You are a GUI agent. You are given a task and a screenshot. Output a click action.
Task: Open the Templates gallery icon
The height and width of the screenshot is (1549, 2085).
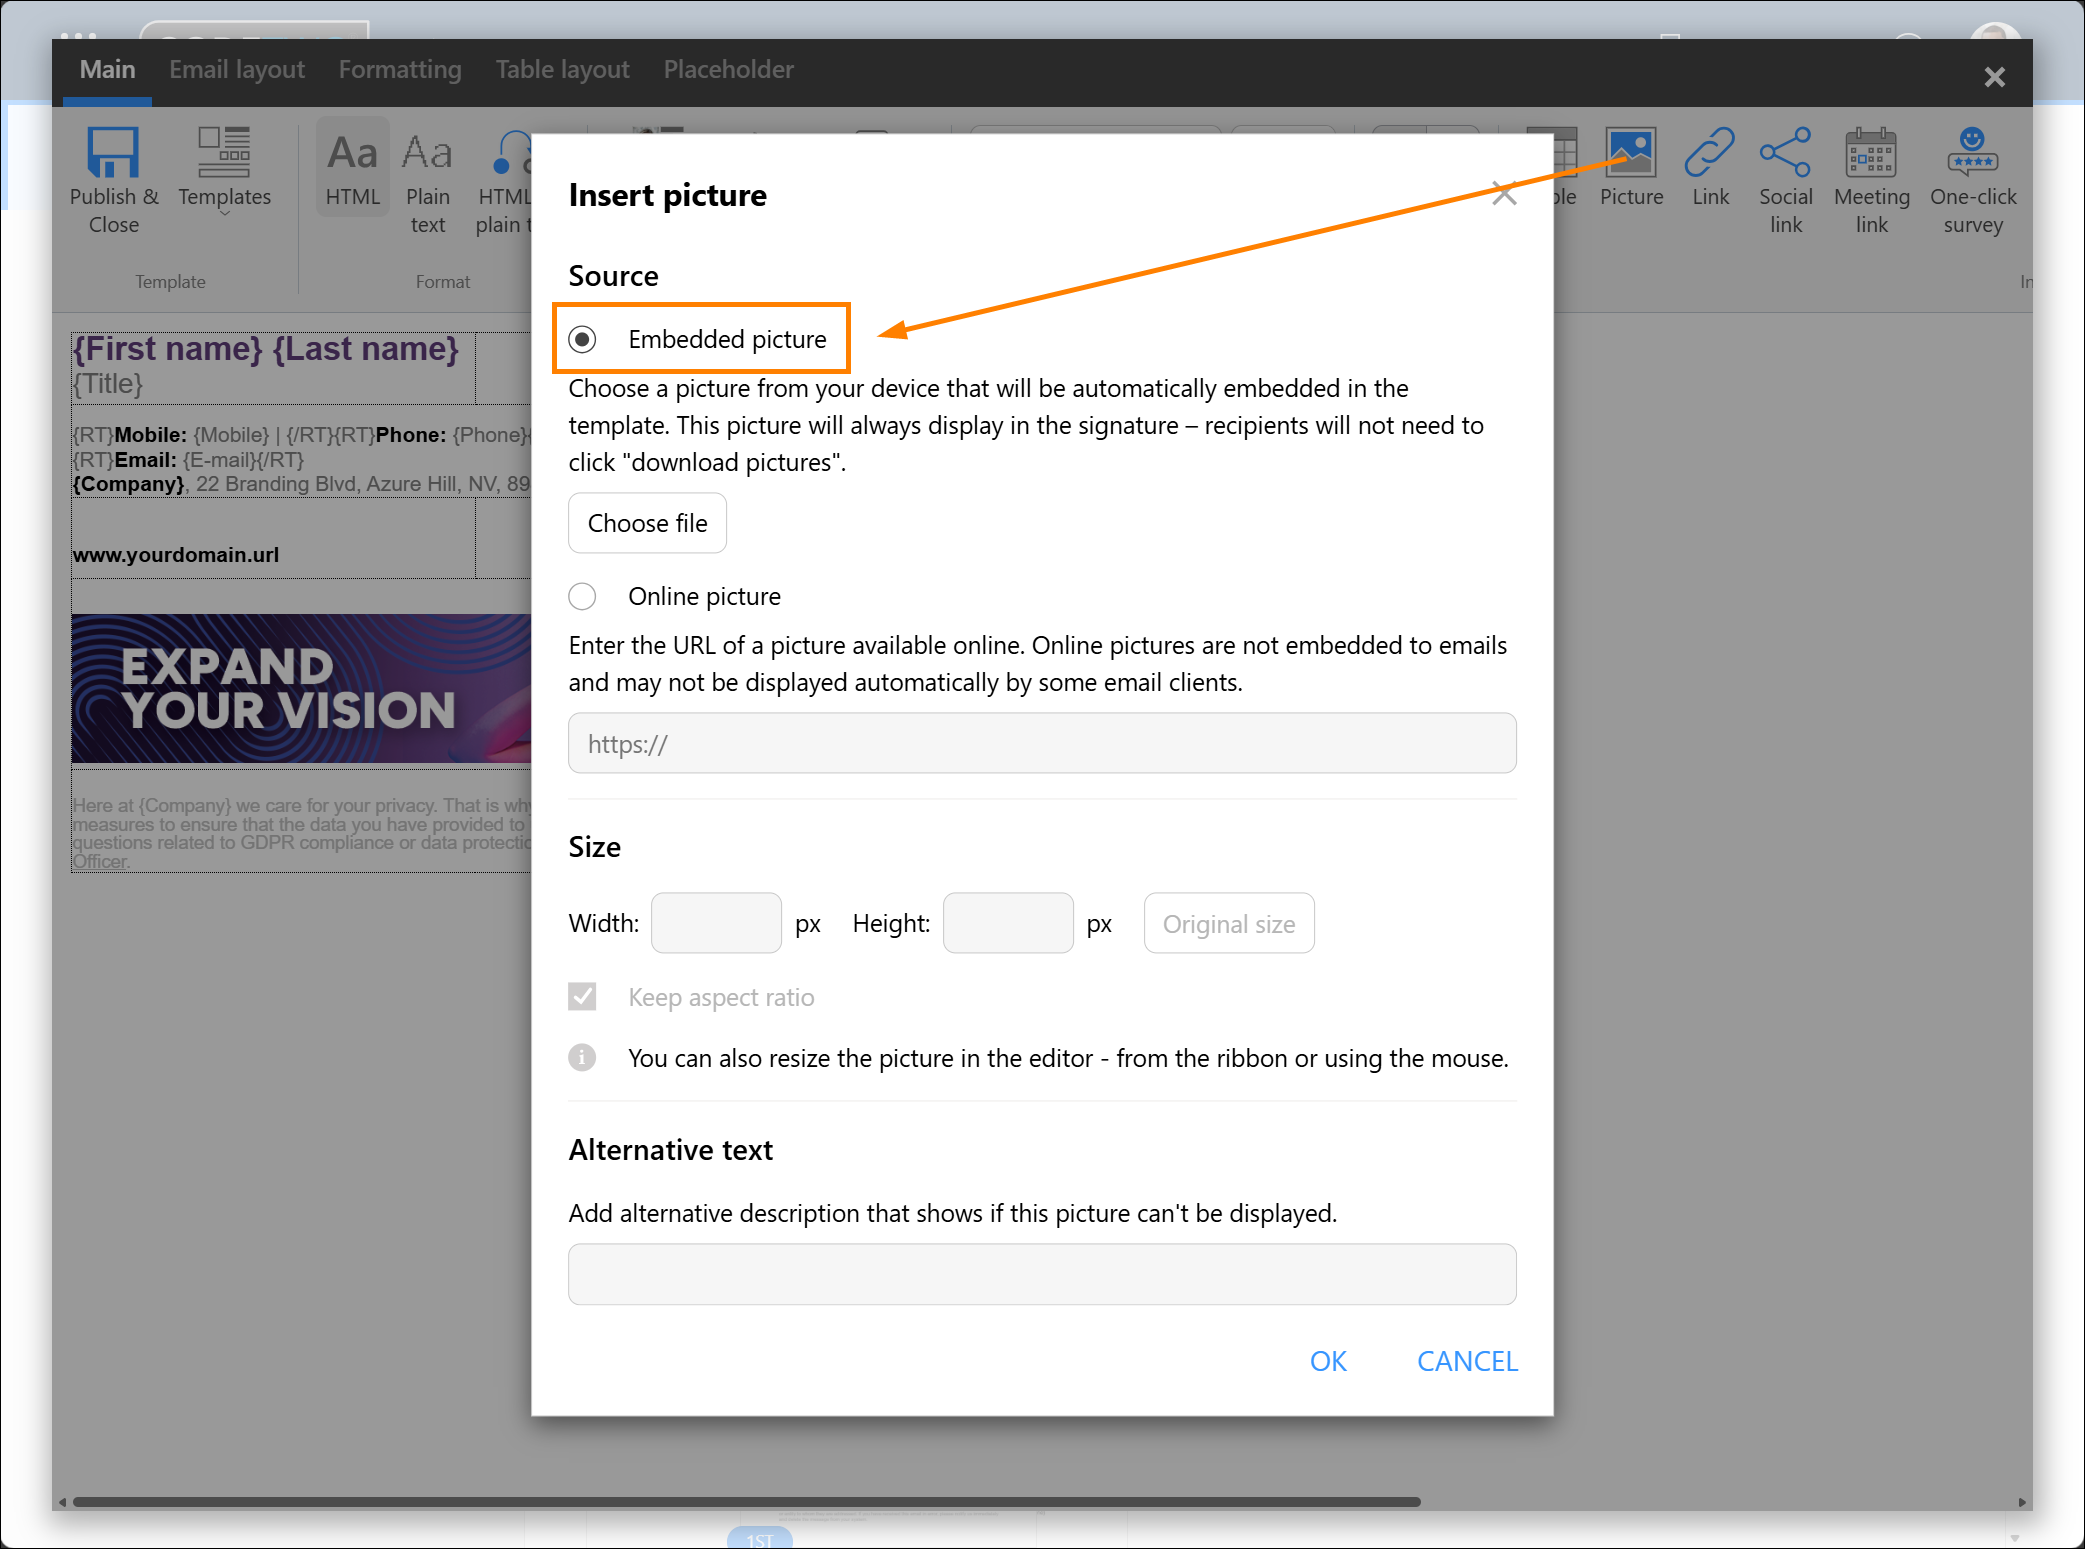point(224,152)
